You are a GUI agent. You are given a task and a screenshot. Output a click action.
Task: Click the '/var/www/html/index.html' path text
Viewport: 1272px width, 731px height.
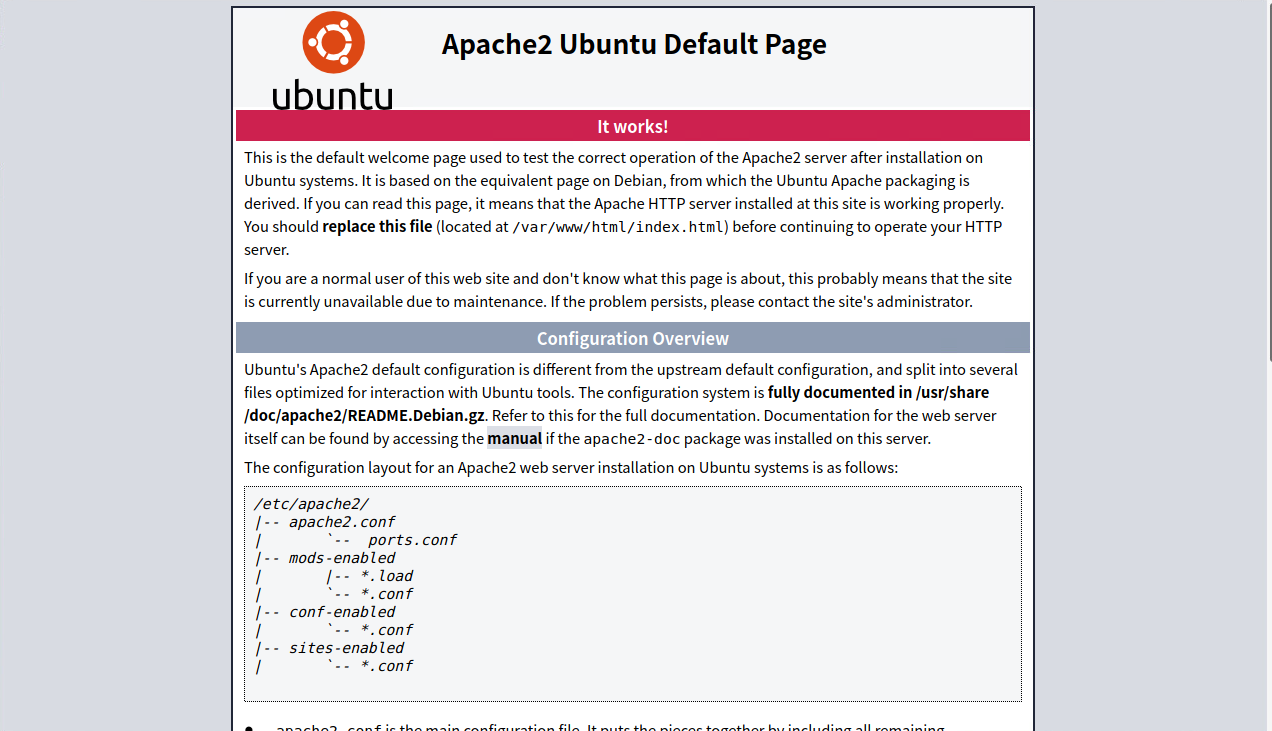click(x=619, y=227)
